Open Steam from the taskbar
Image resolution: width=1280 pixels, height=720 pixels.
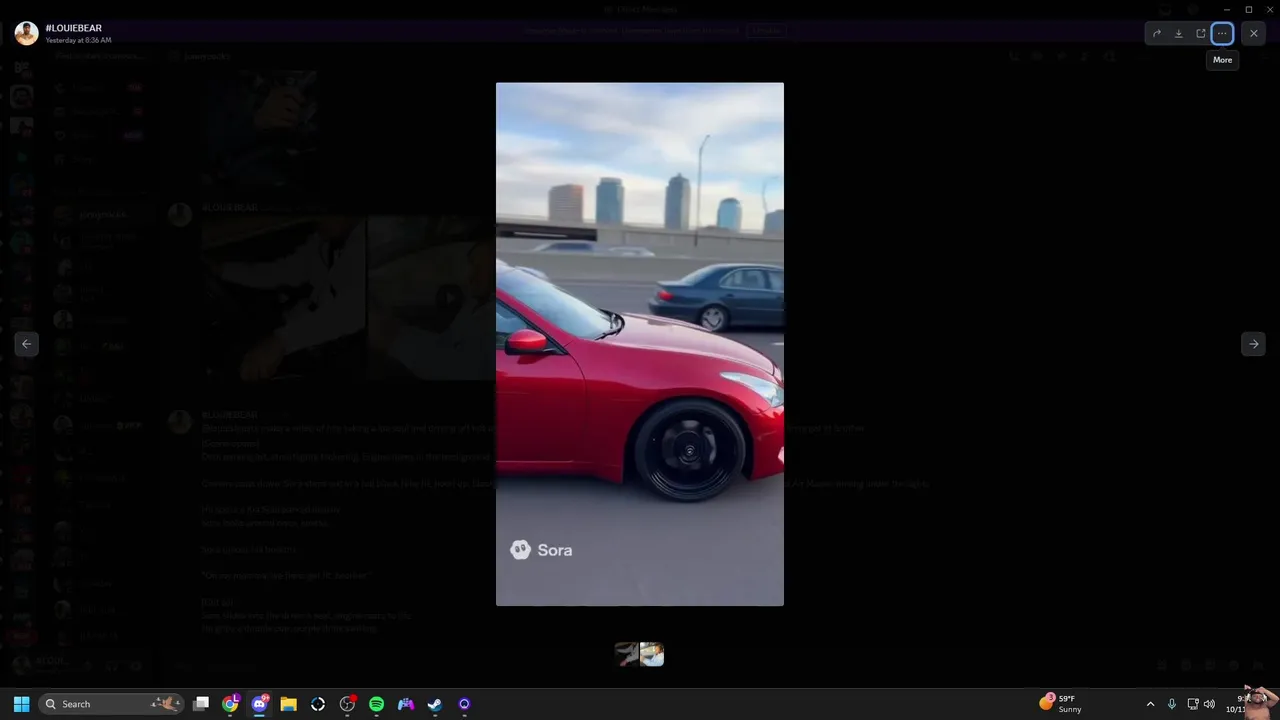pos(435,704)
